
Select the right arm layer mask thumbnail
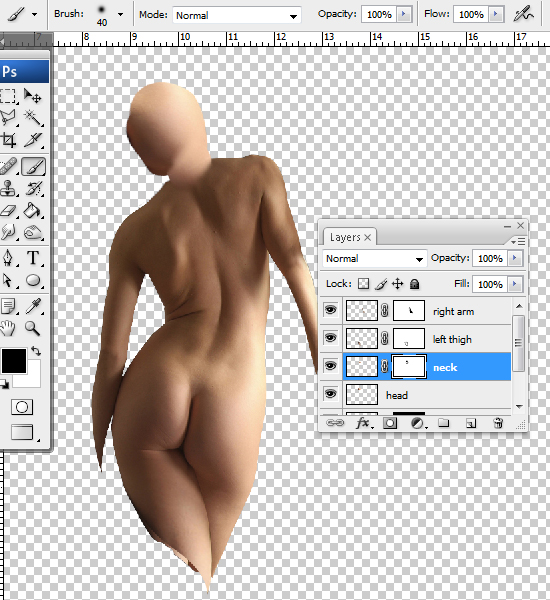pyautogui.click(x=409, y=310)
